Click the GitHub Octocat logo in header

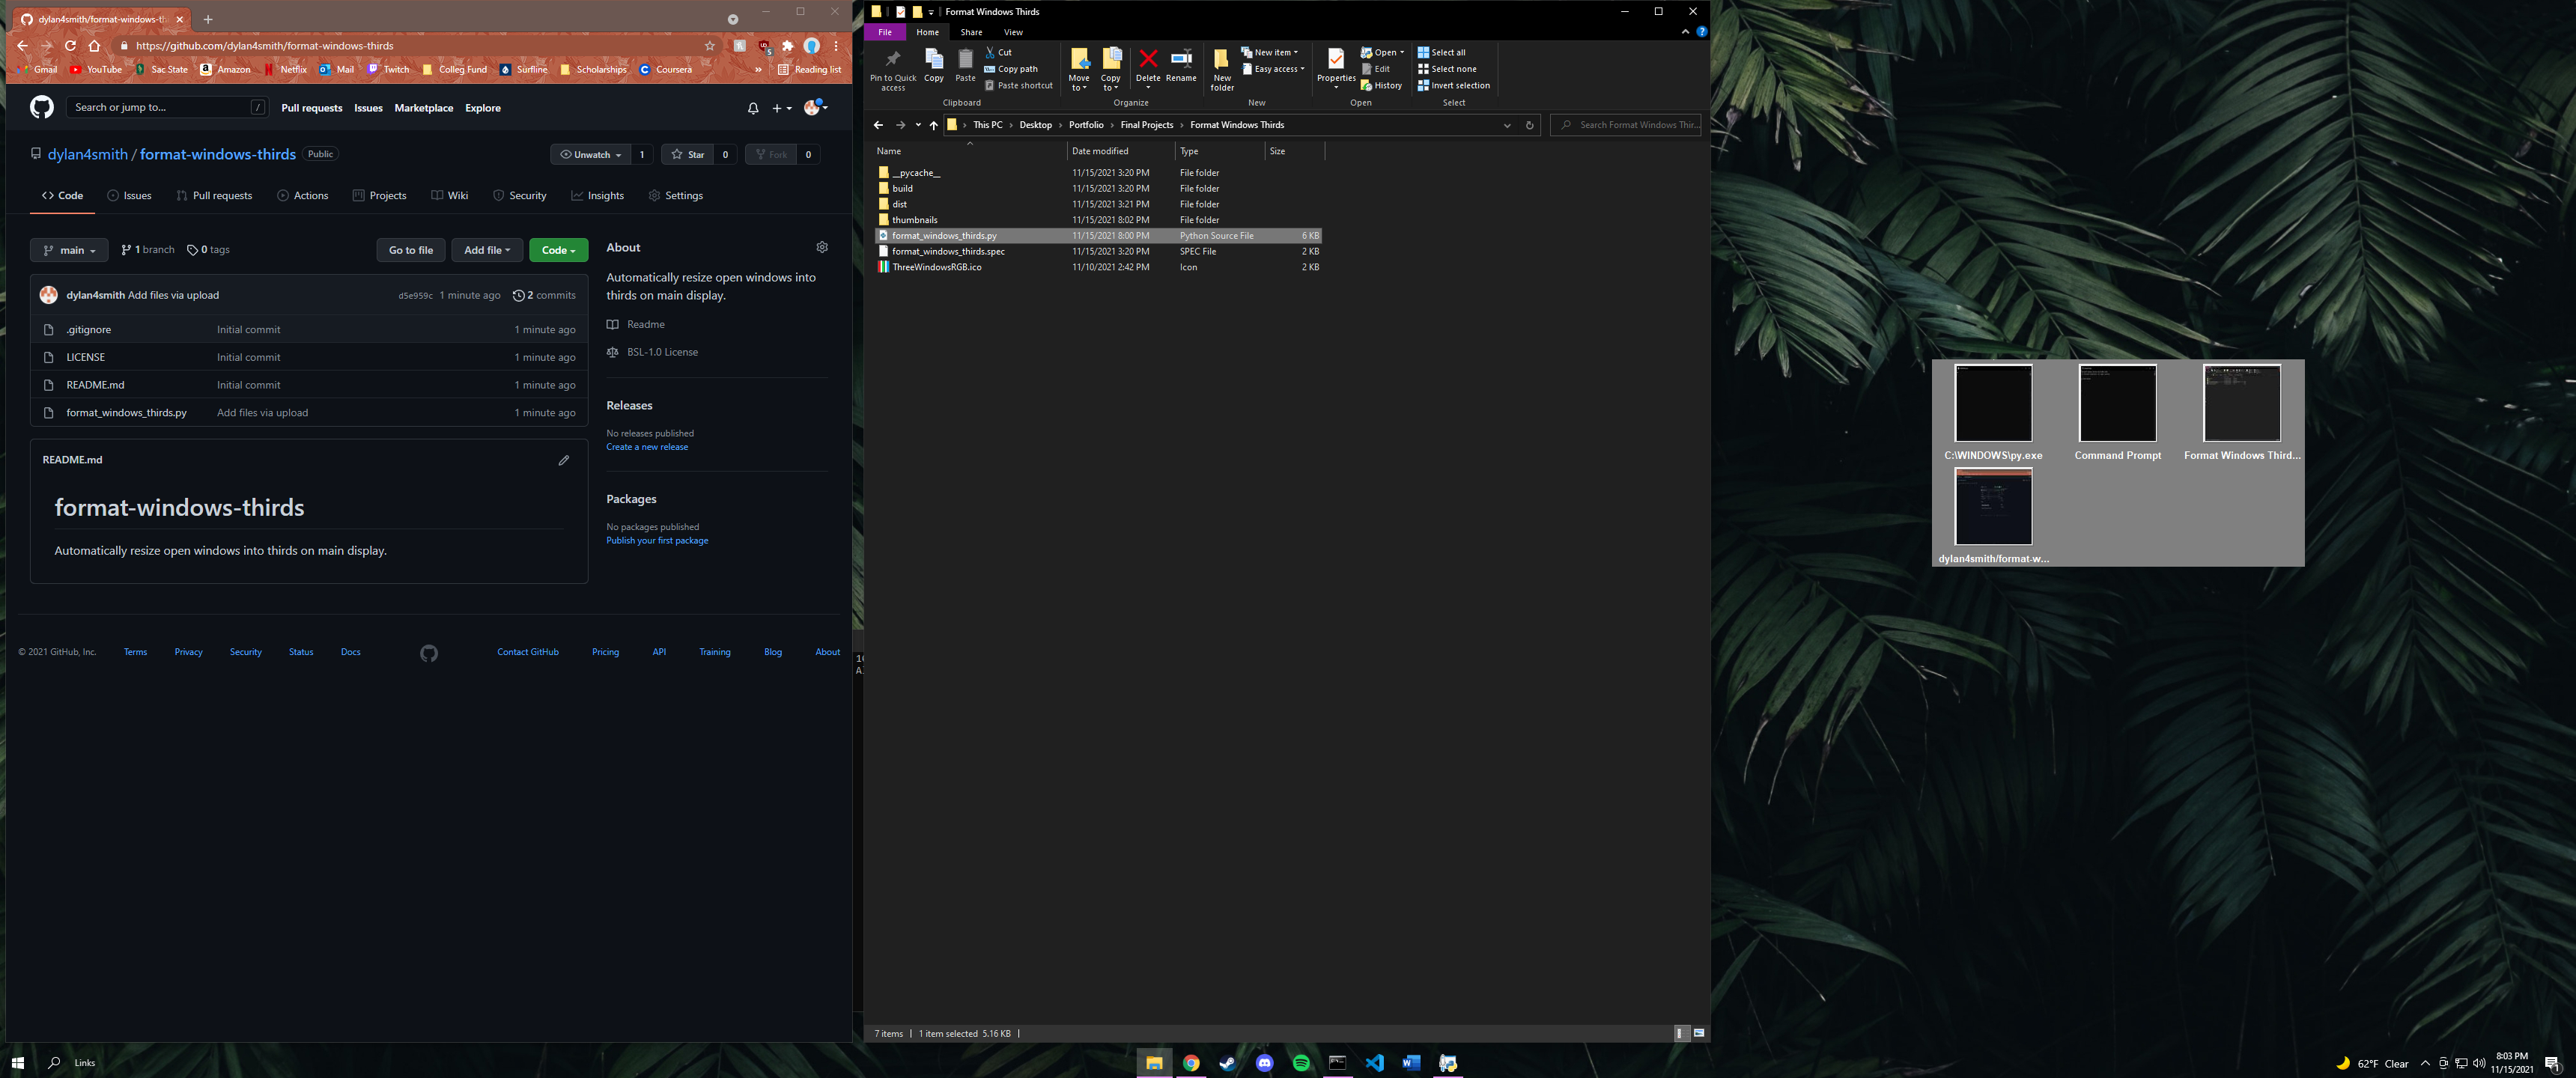41,107
